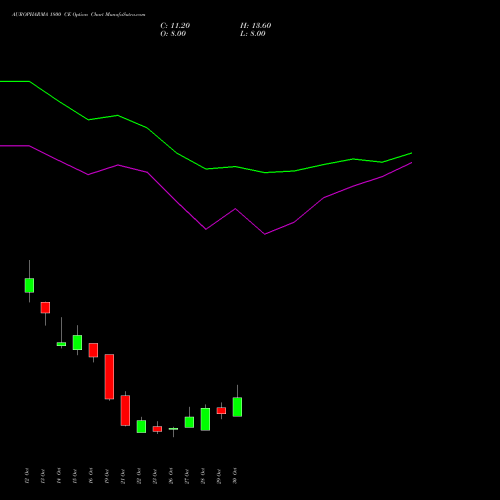Click the 12 Oct date label
Viewport: 500px width, 500px height.
coord(27,476)
